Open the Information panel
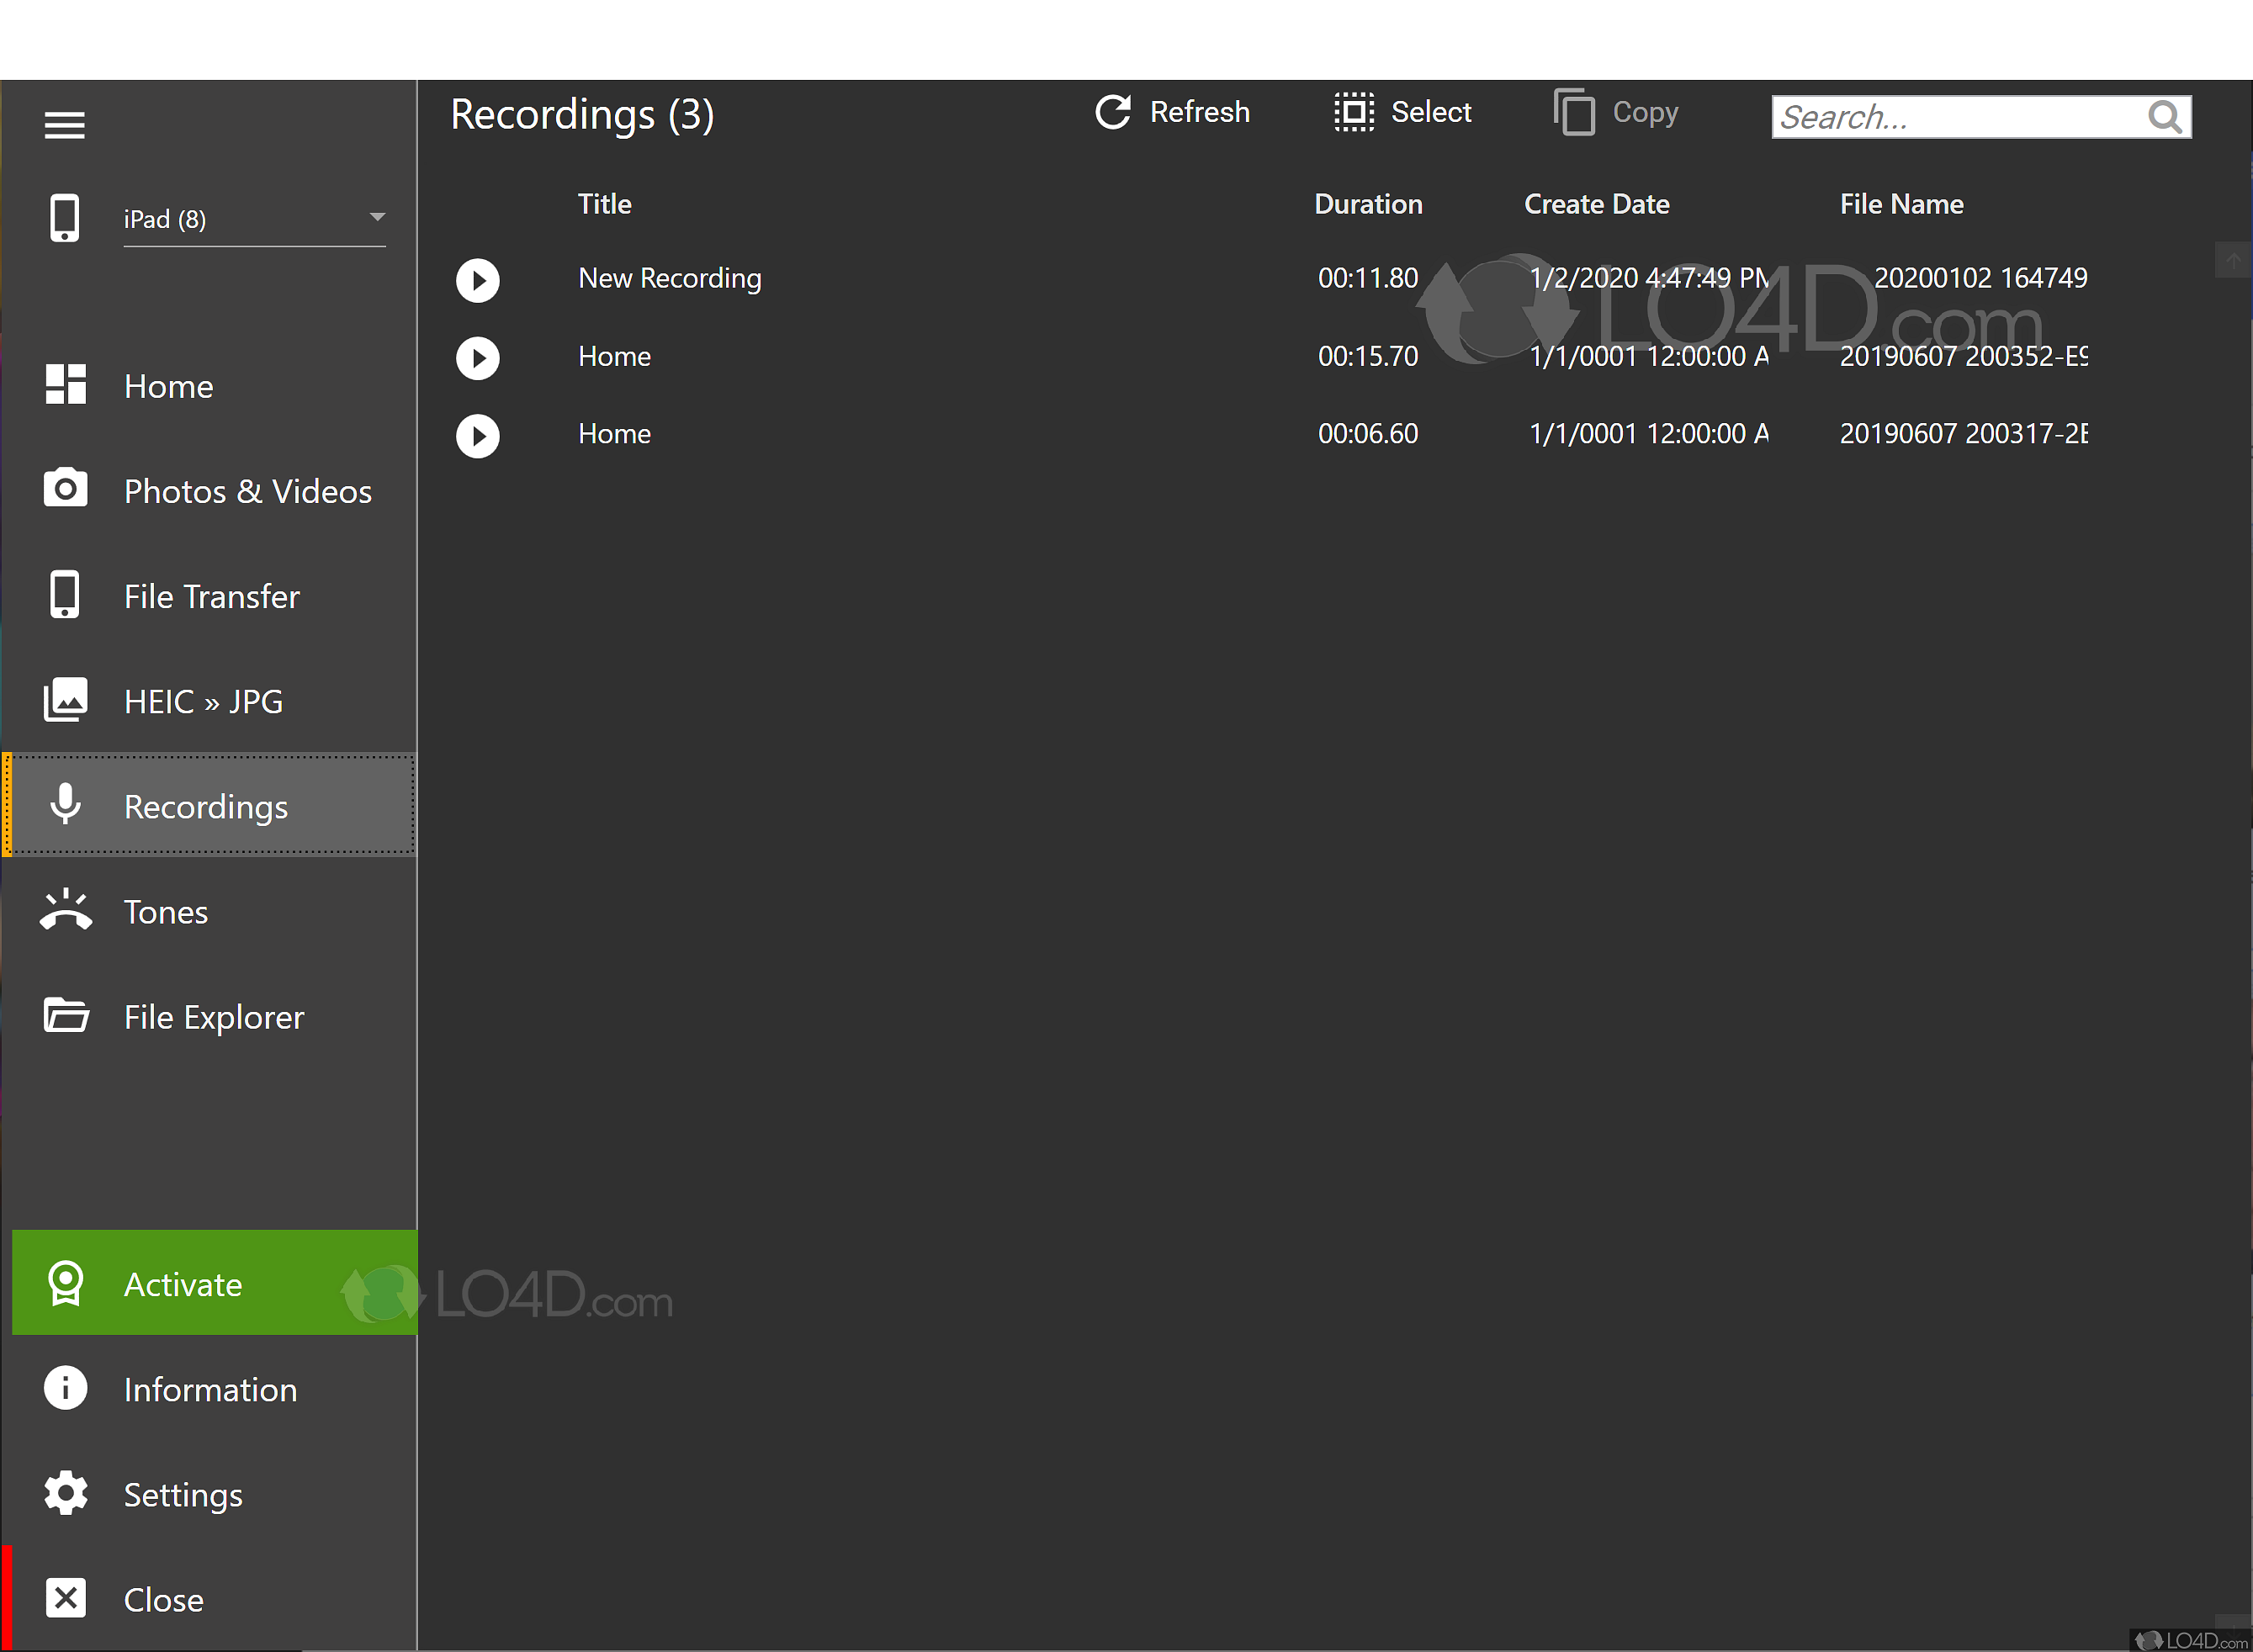The image size is (2253, 1652). pos(210,1389)
